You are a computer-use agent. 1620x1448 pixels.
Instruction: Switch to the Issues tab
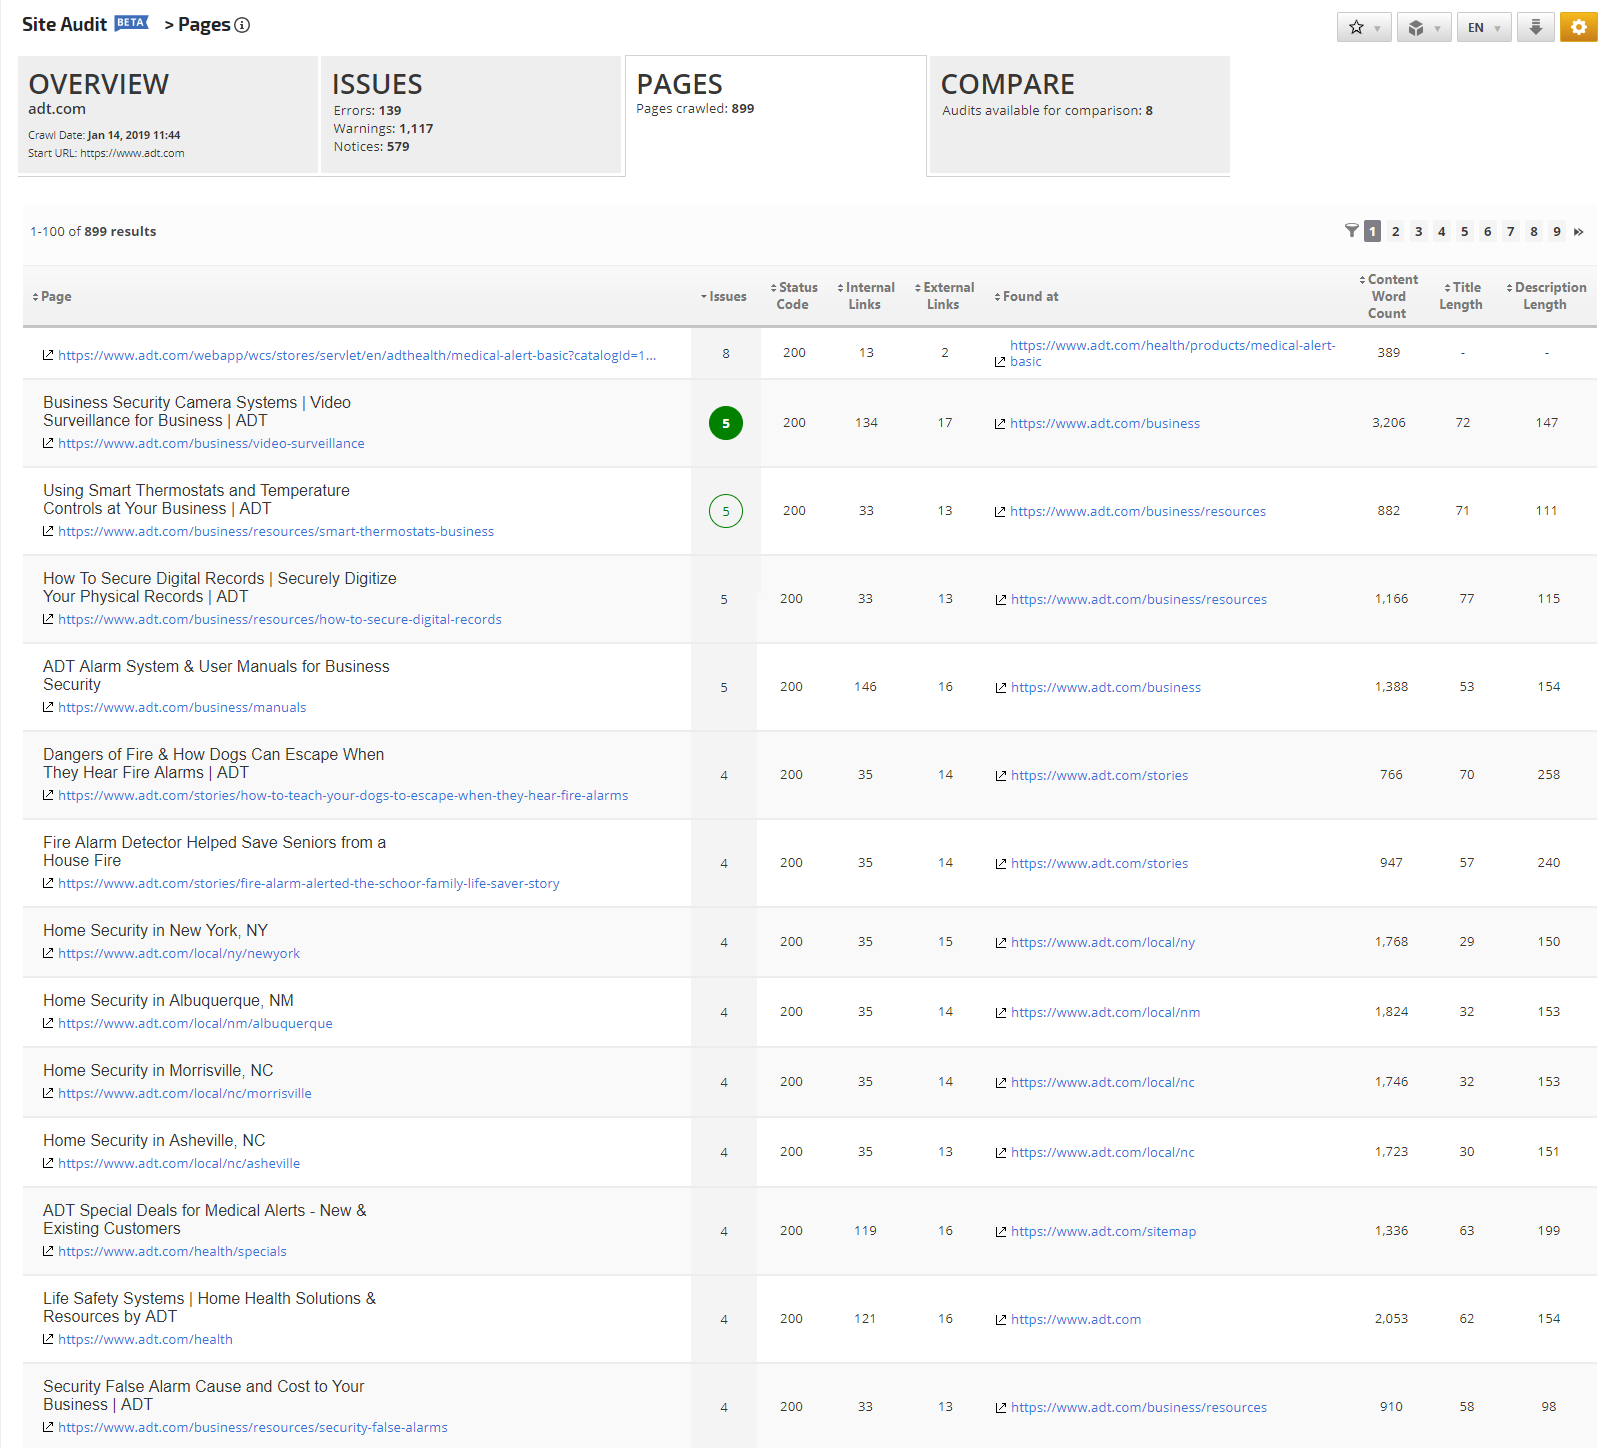pos(470,114)
